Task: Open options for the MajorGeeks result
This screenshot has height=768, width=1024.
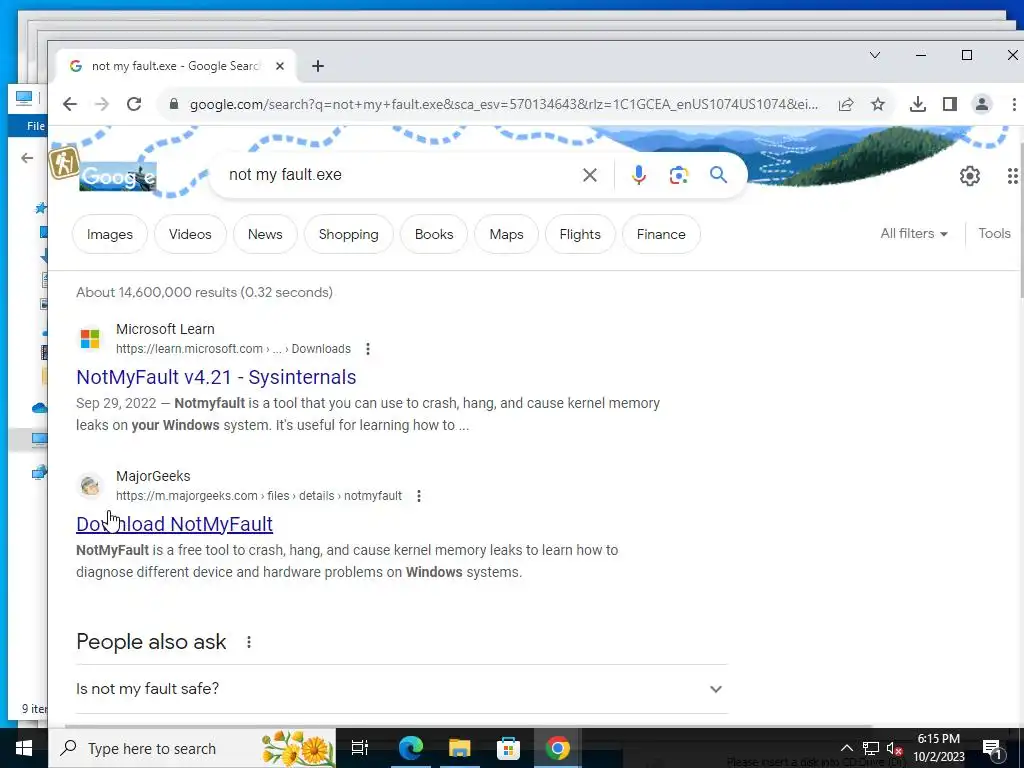Action: coord(419,496)
